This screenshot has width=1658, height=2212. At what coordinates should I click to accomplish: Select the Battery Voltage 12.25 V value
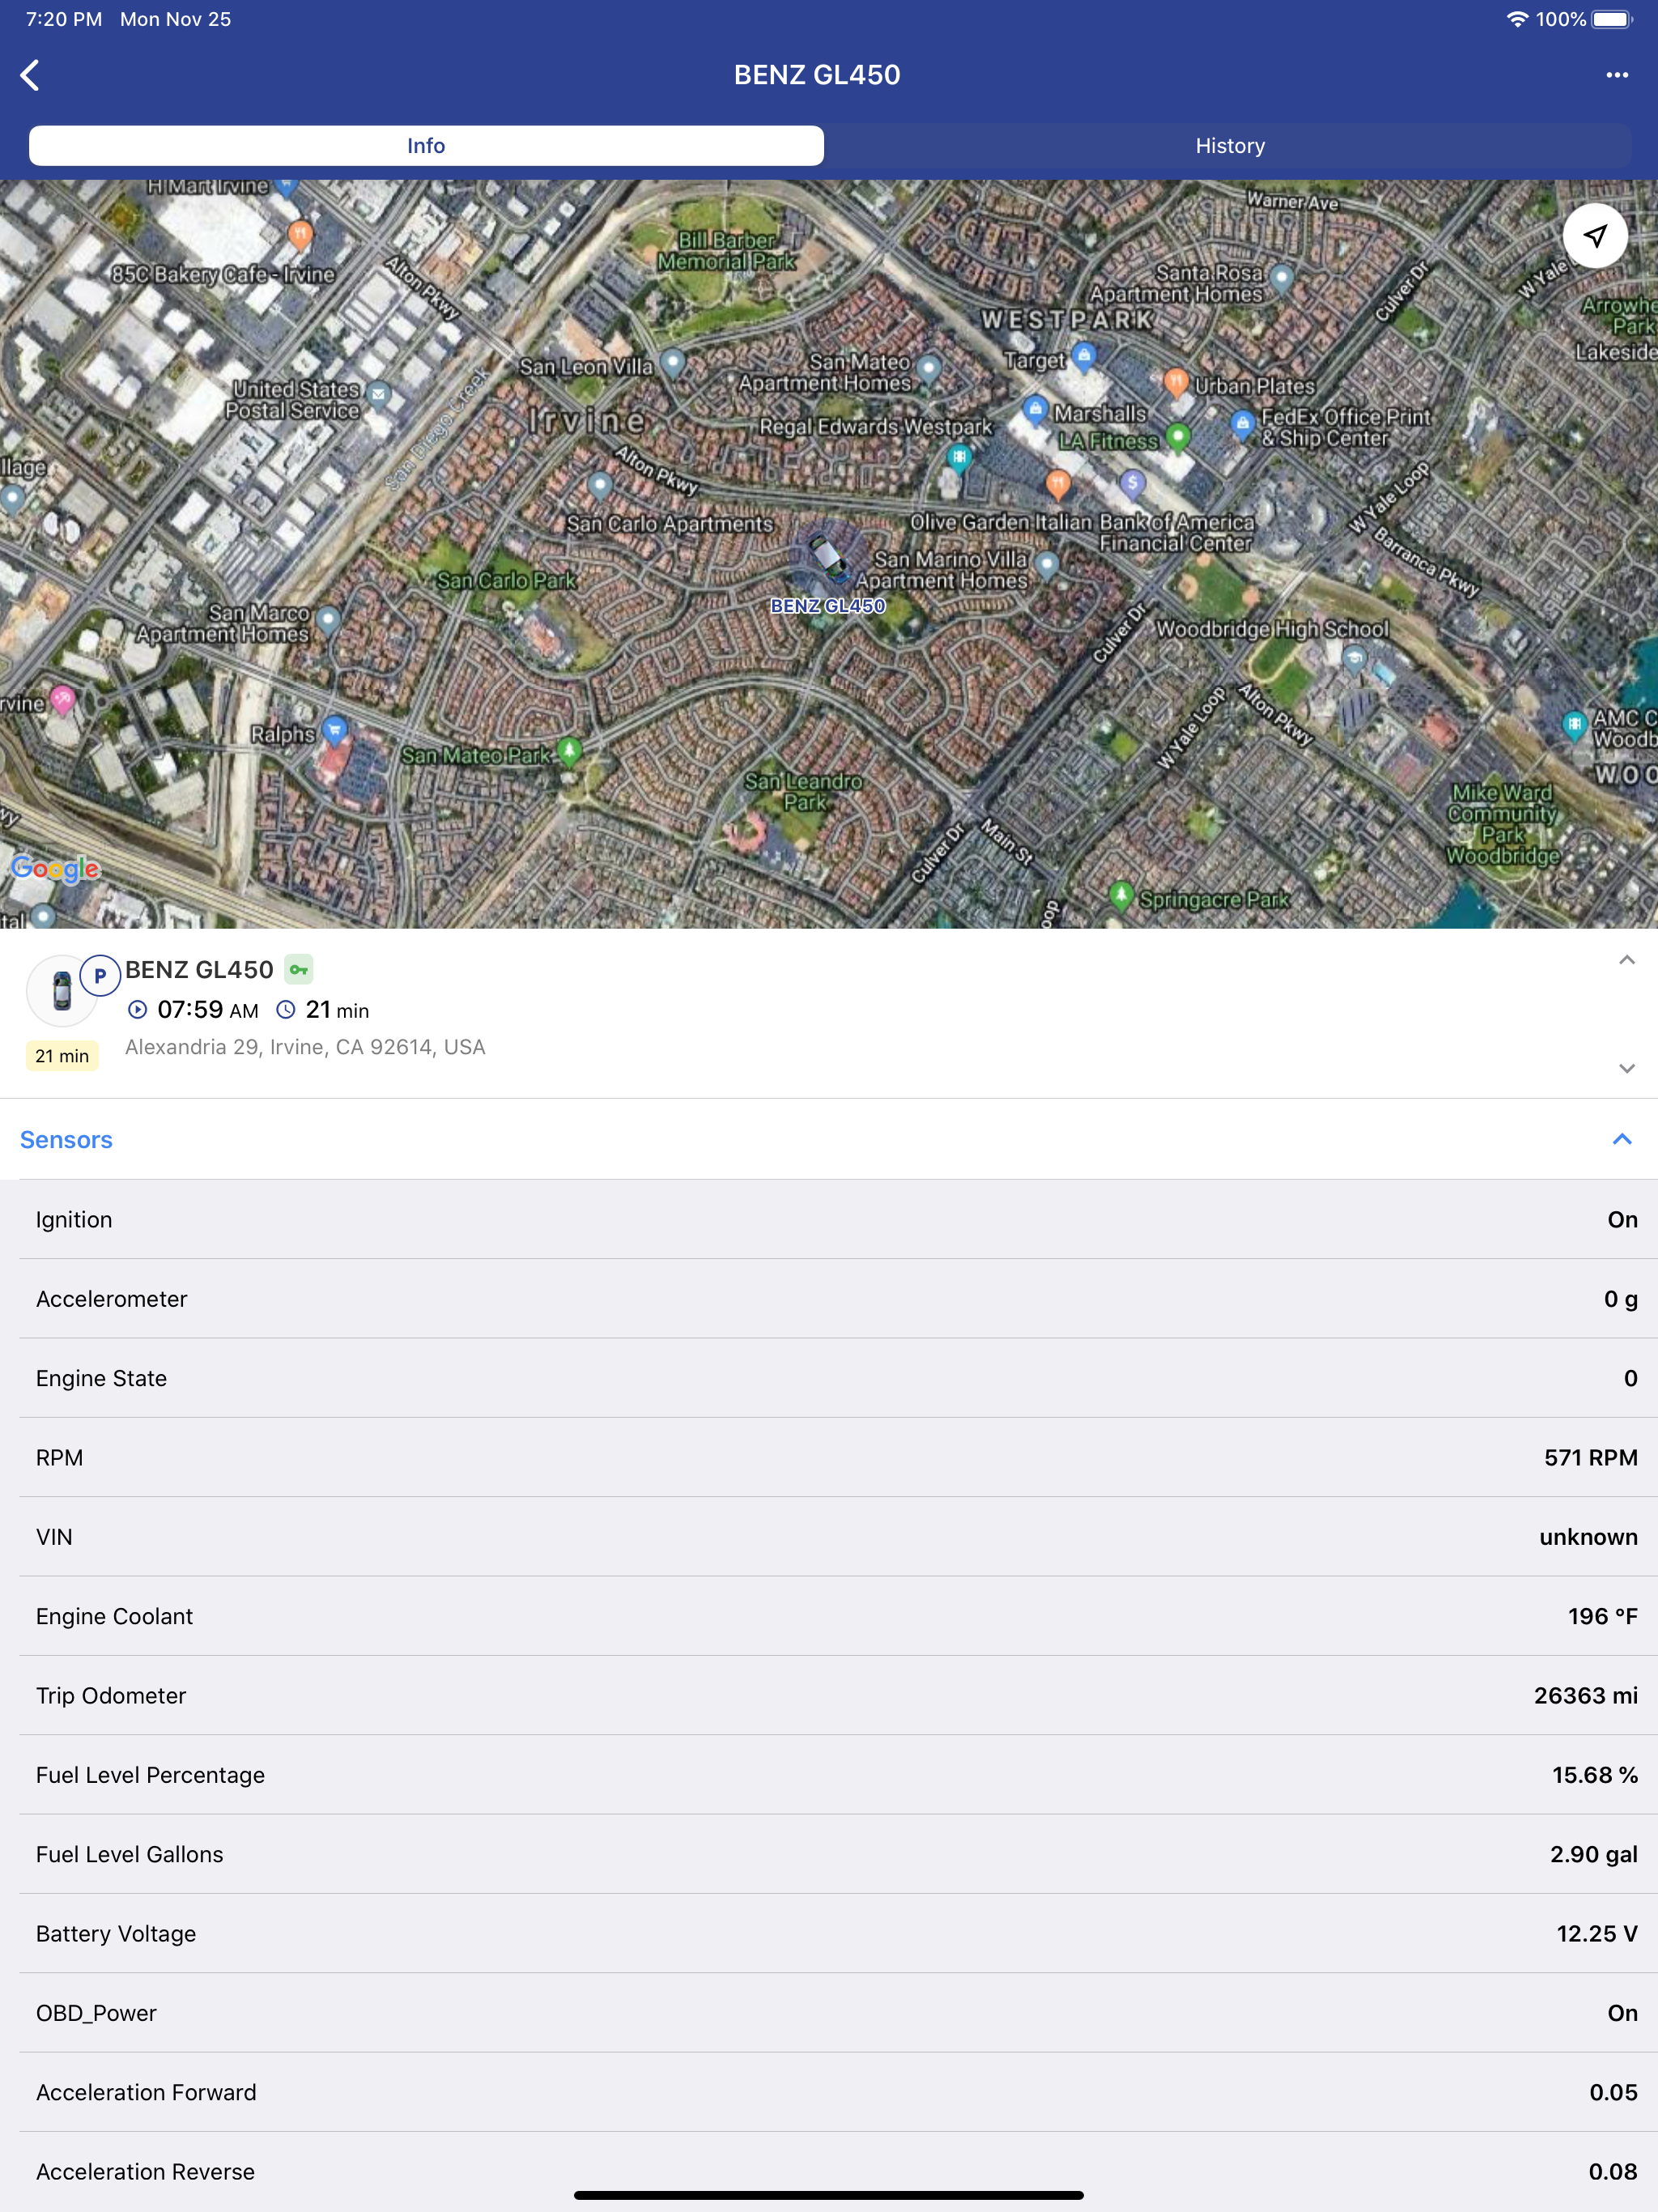tap(1596, 1933)
